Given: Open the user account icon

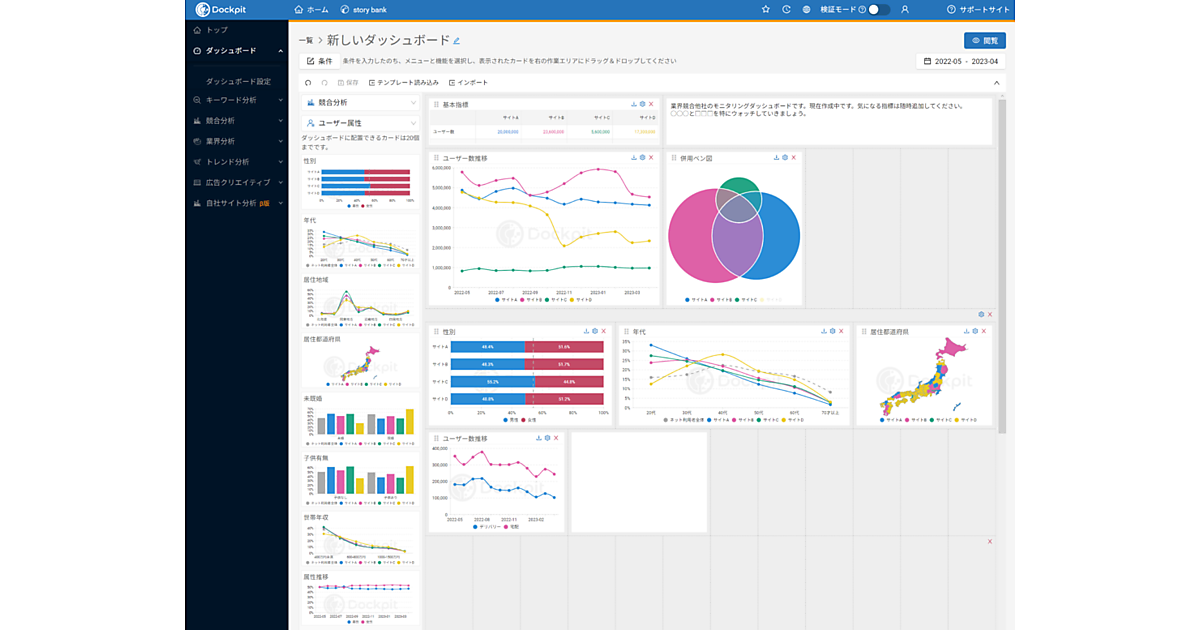Looking at the screenshot, I should click(905, 9).
